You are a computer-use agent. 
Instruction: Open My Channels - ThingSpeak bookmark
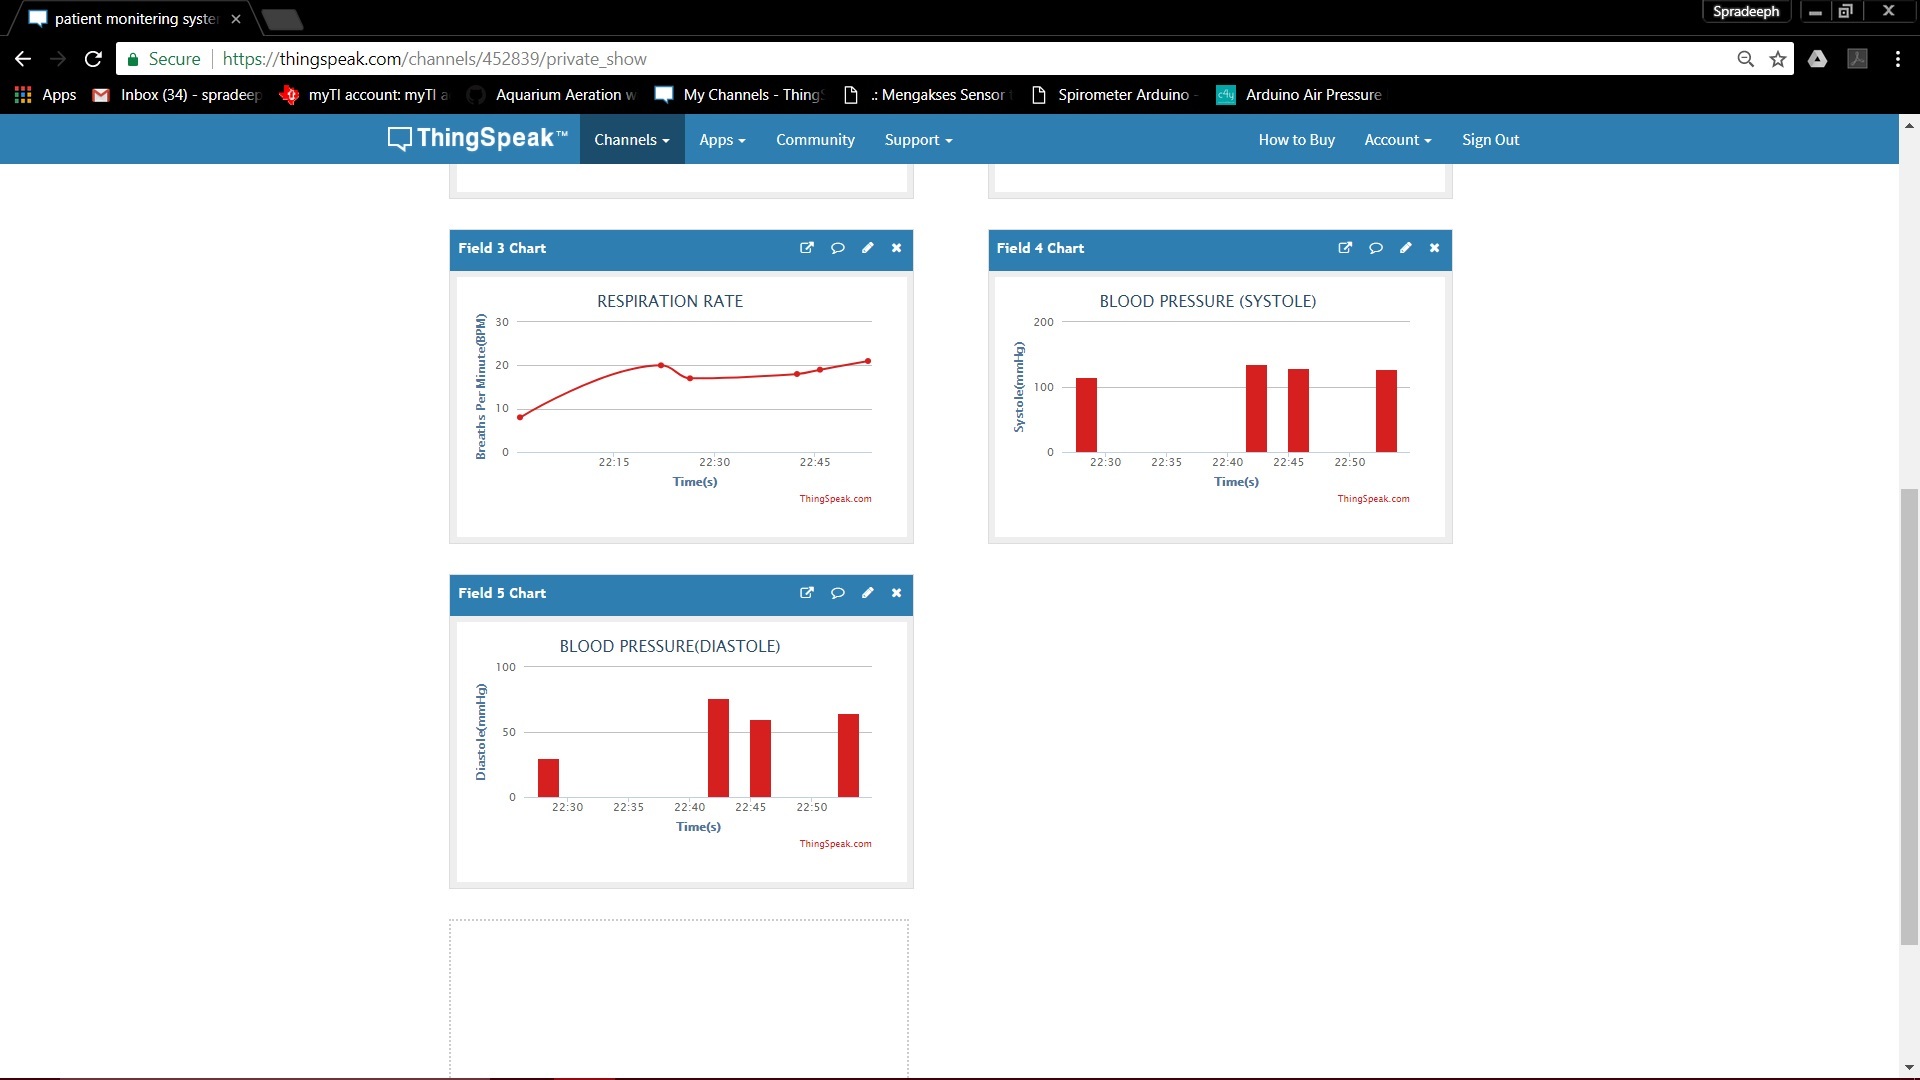pyautogui.click(x=740, y=95)
